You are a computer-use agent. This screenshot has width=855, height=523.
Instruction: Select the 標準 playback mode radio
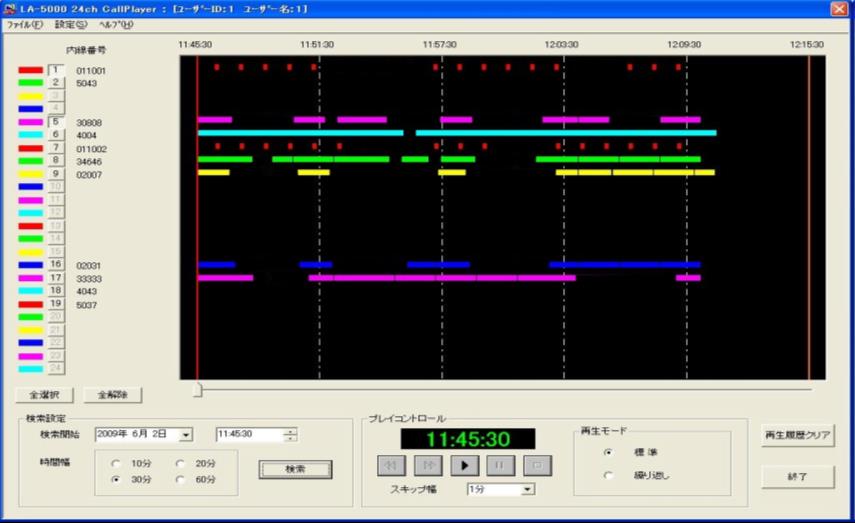(x=608, y=452)
